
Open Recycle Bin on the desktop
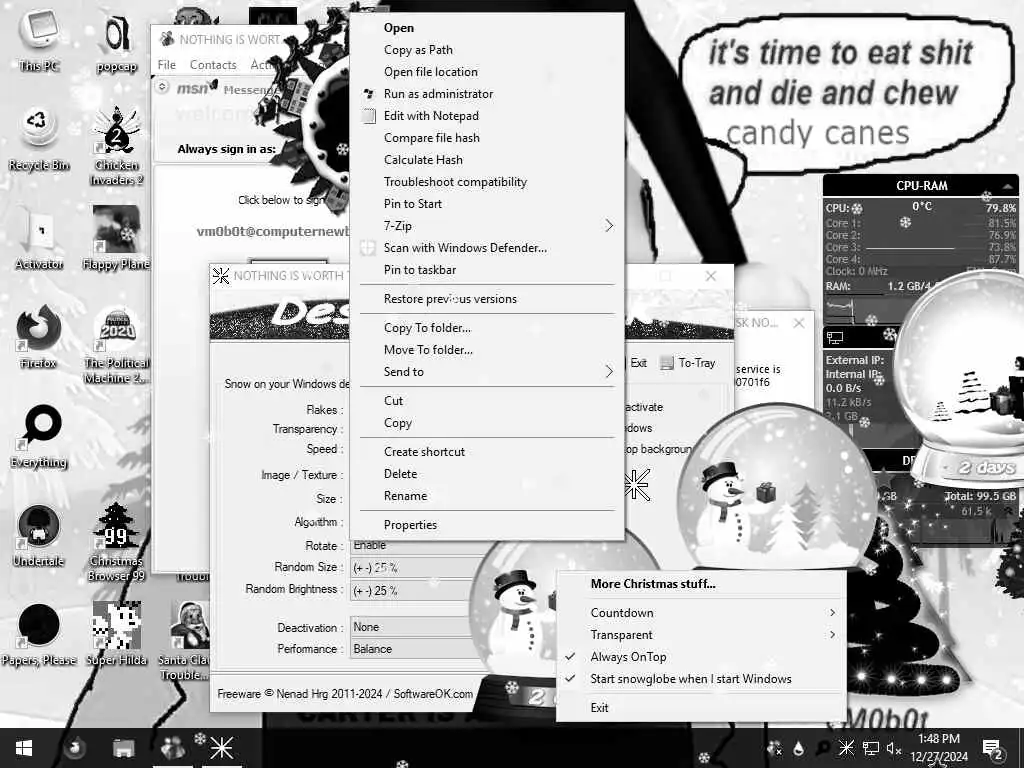[x=39, y=140]
